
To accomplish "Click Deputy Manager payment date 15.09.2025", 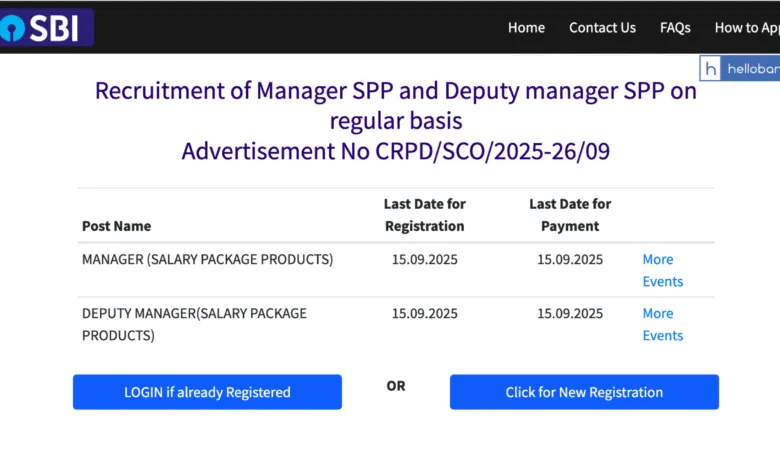I will coord(570,313).
